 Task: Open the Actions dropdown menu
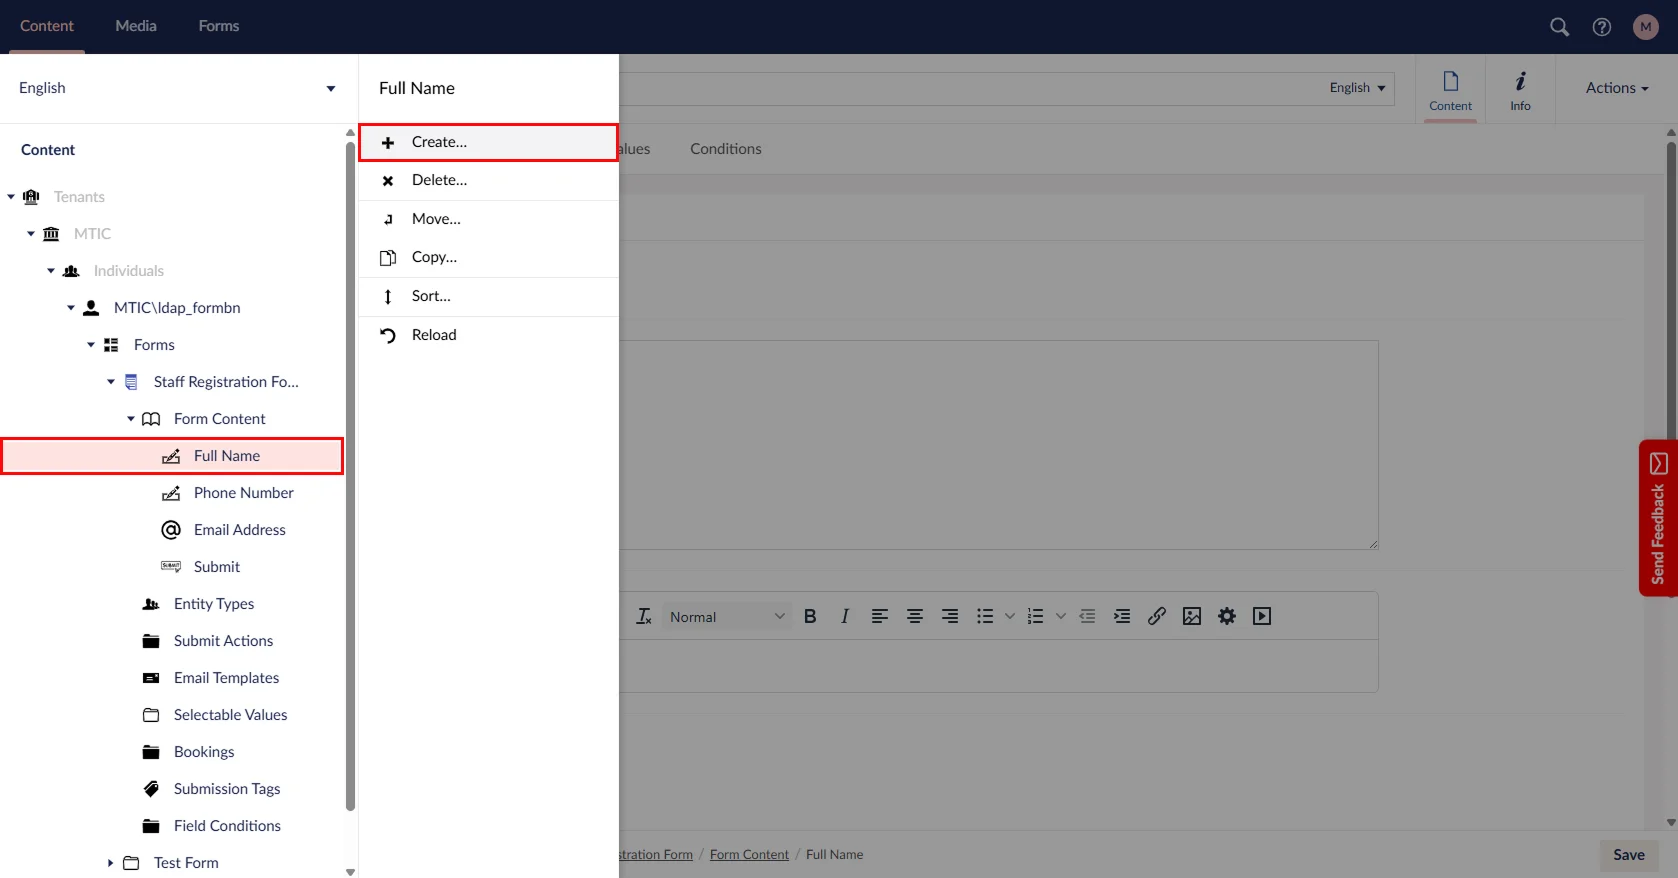pyautogui.click(x=1616, y=88)
